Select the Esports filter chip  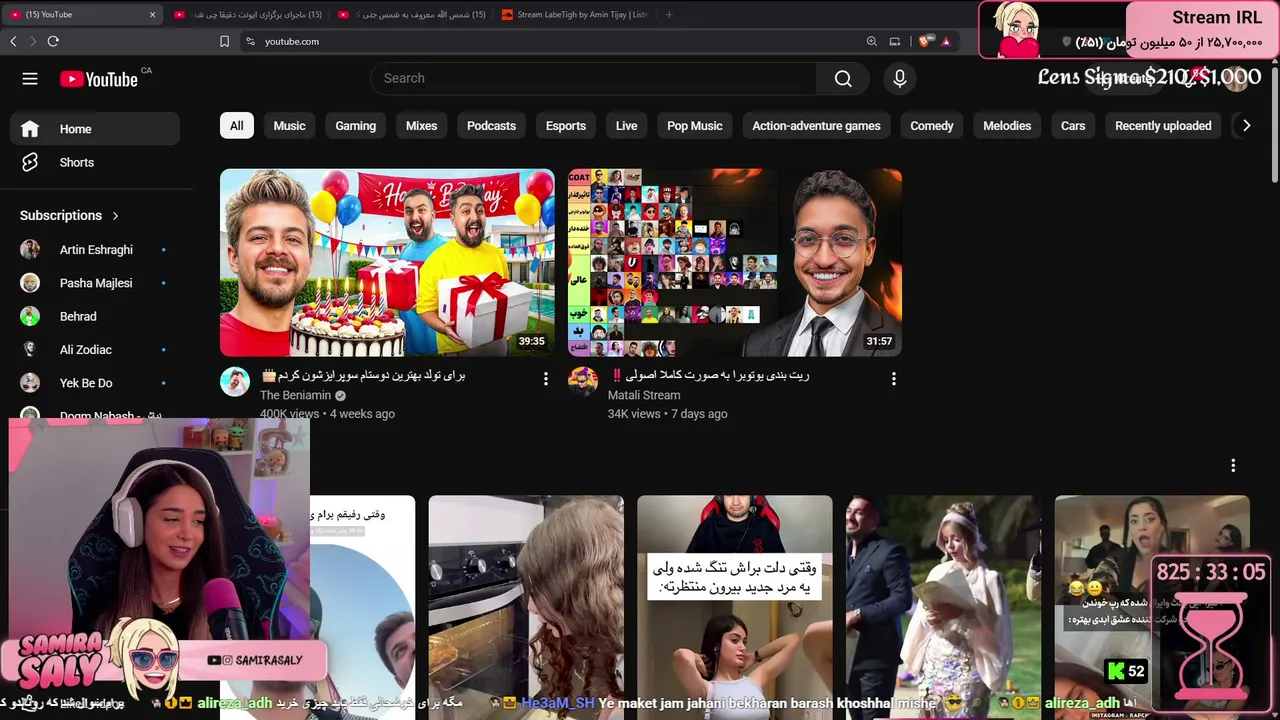[566, 126]
